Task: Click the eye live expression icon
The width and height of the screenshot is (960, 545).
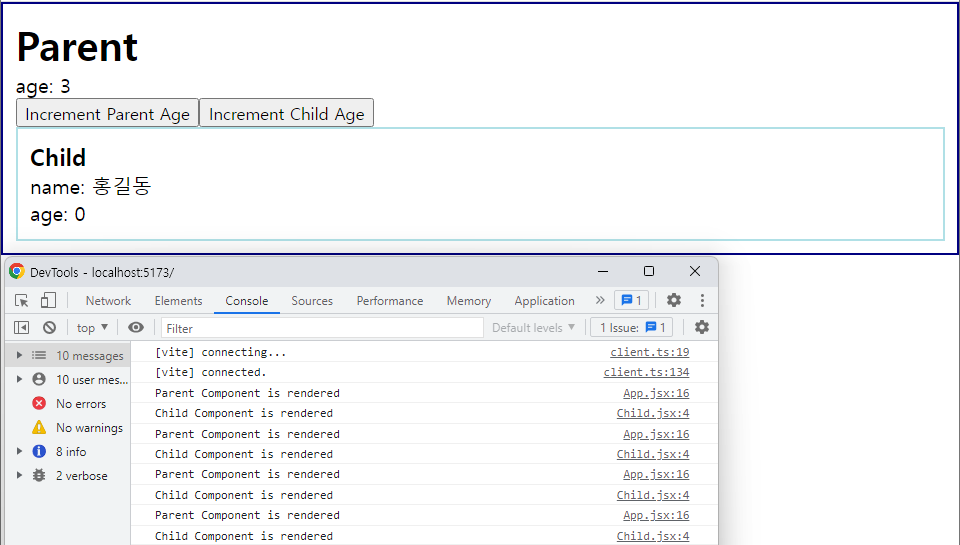Action: coord(136,328)
